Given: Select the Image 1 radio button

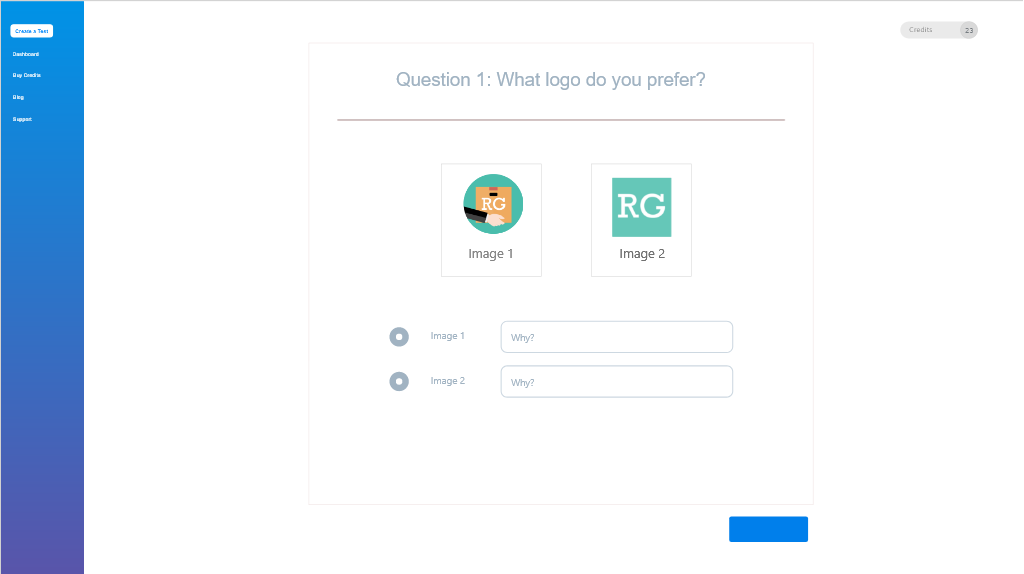Looking at the screenshot, I should [399, 337].
